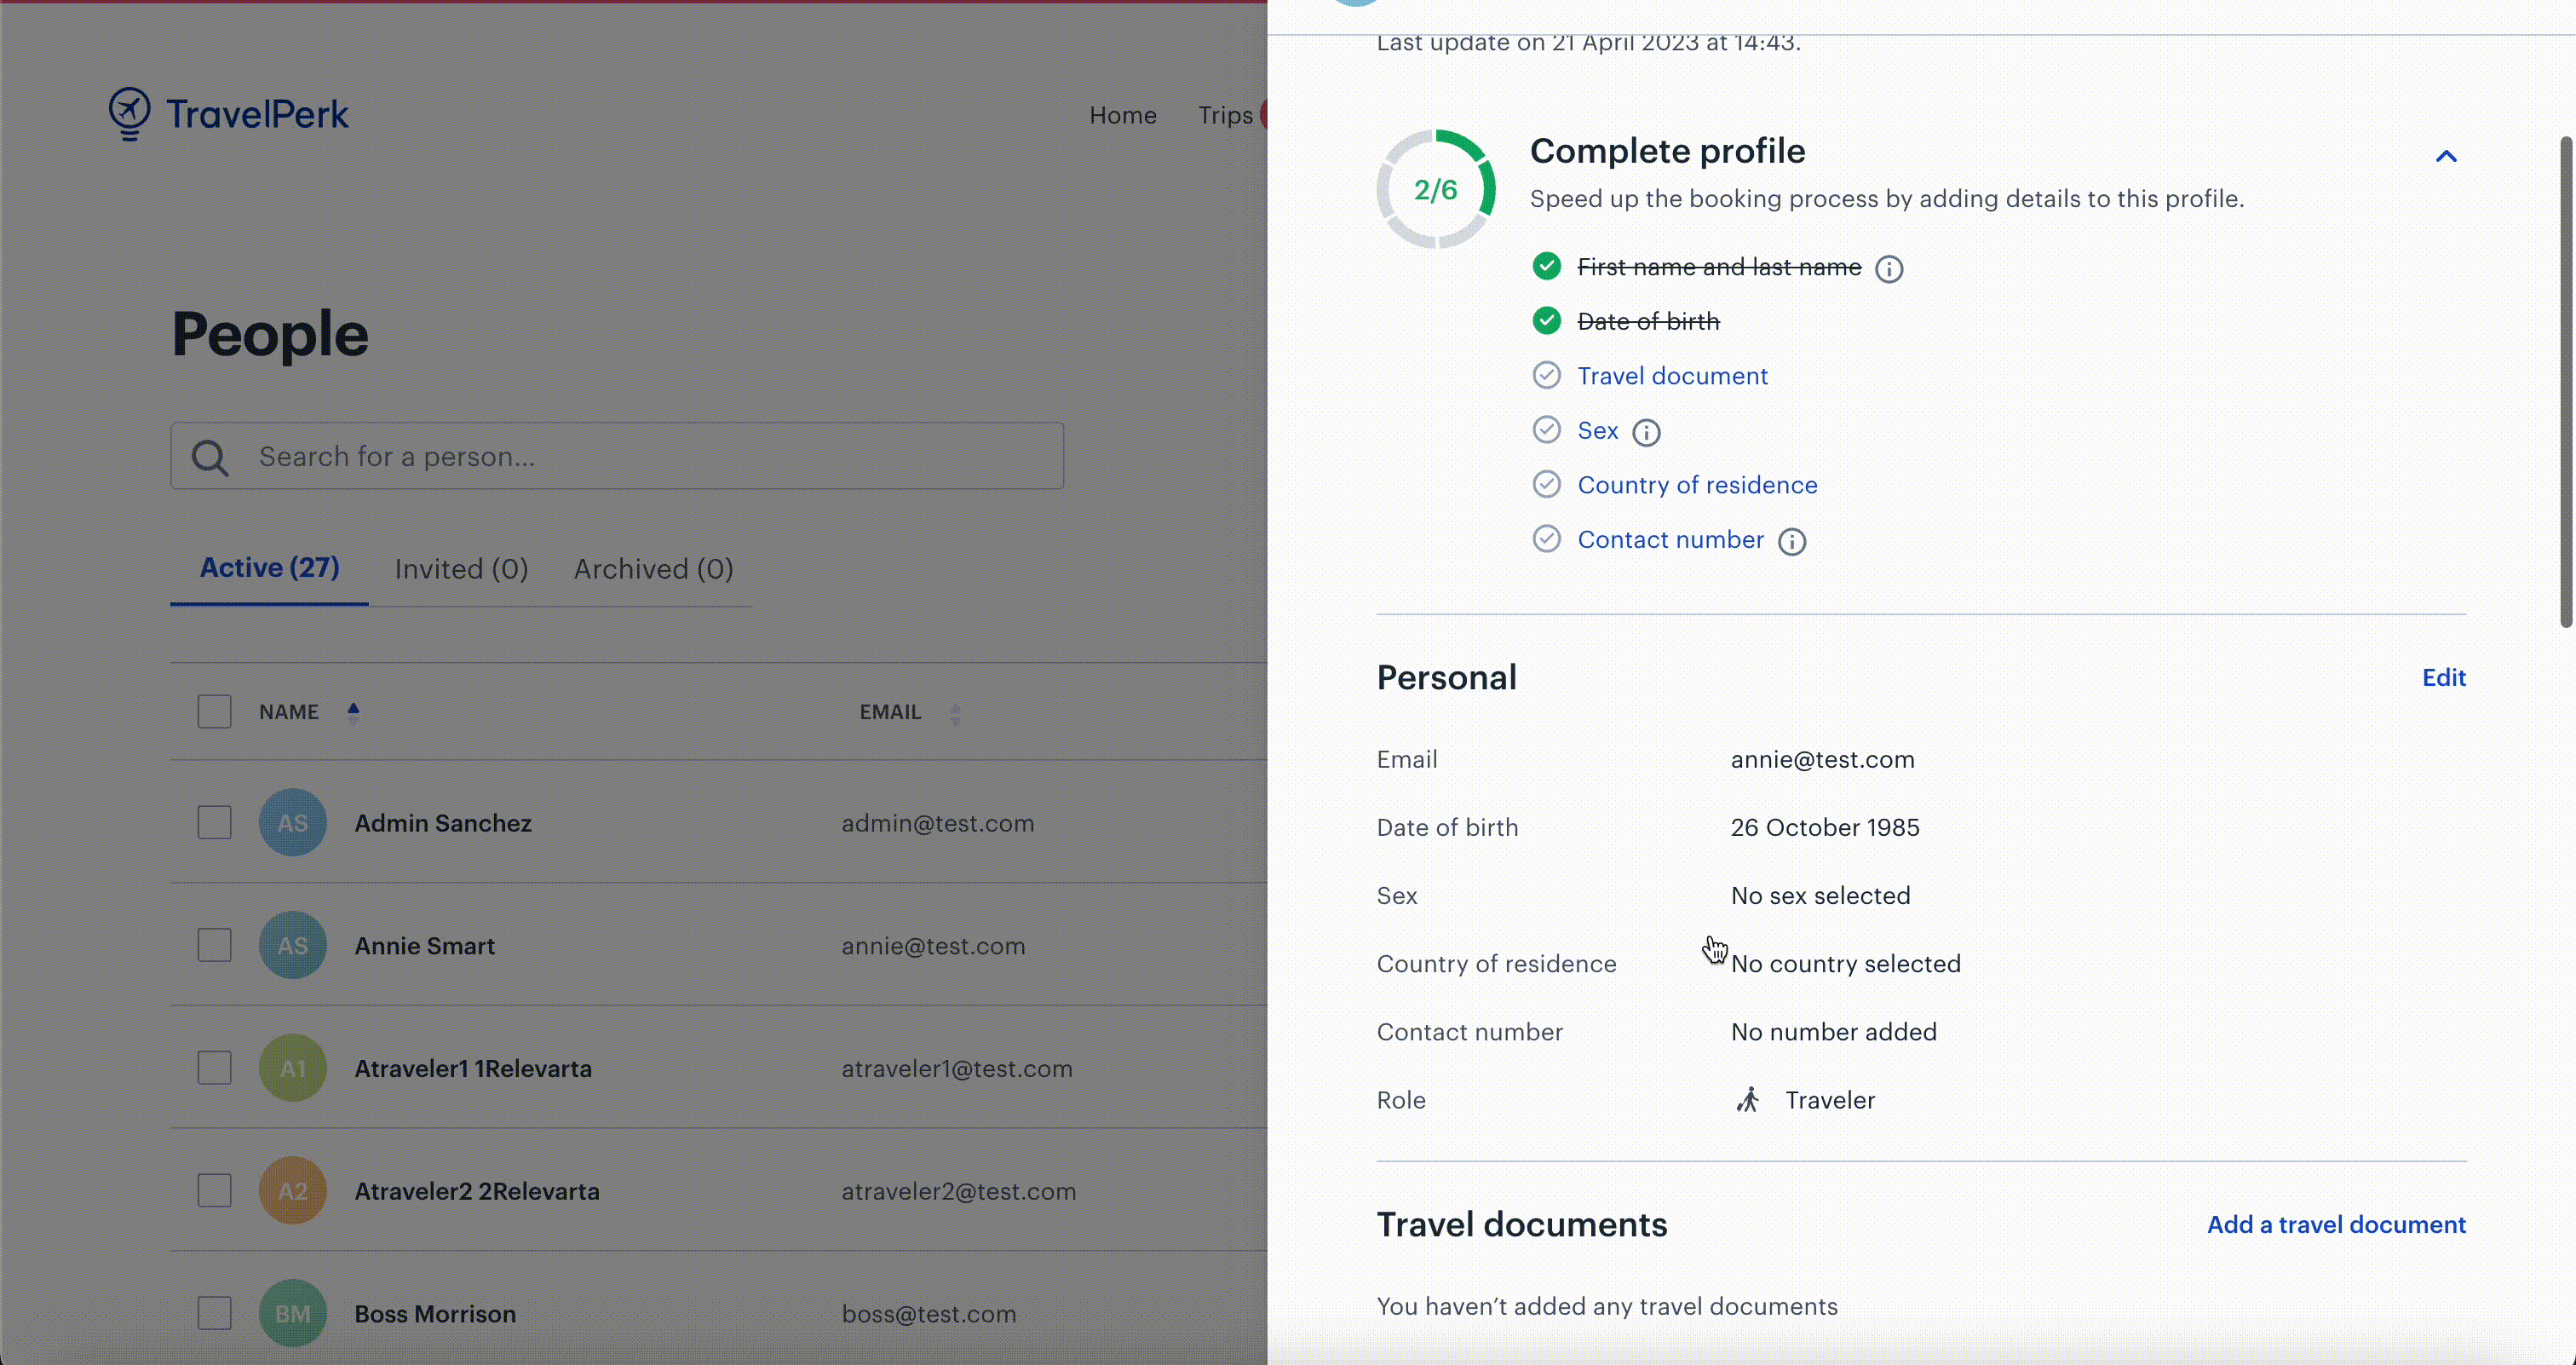Open info icon beside First name and last name
Viewport: 2576px width, 1365px height.
(x=1888, y=269)
